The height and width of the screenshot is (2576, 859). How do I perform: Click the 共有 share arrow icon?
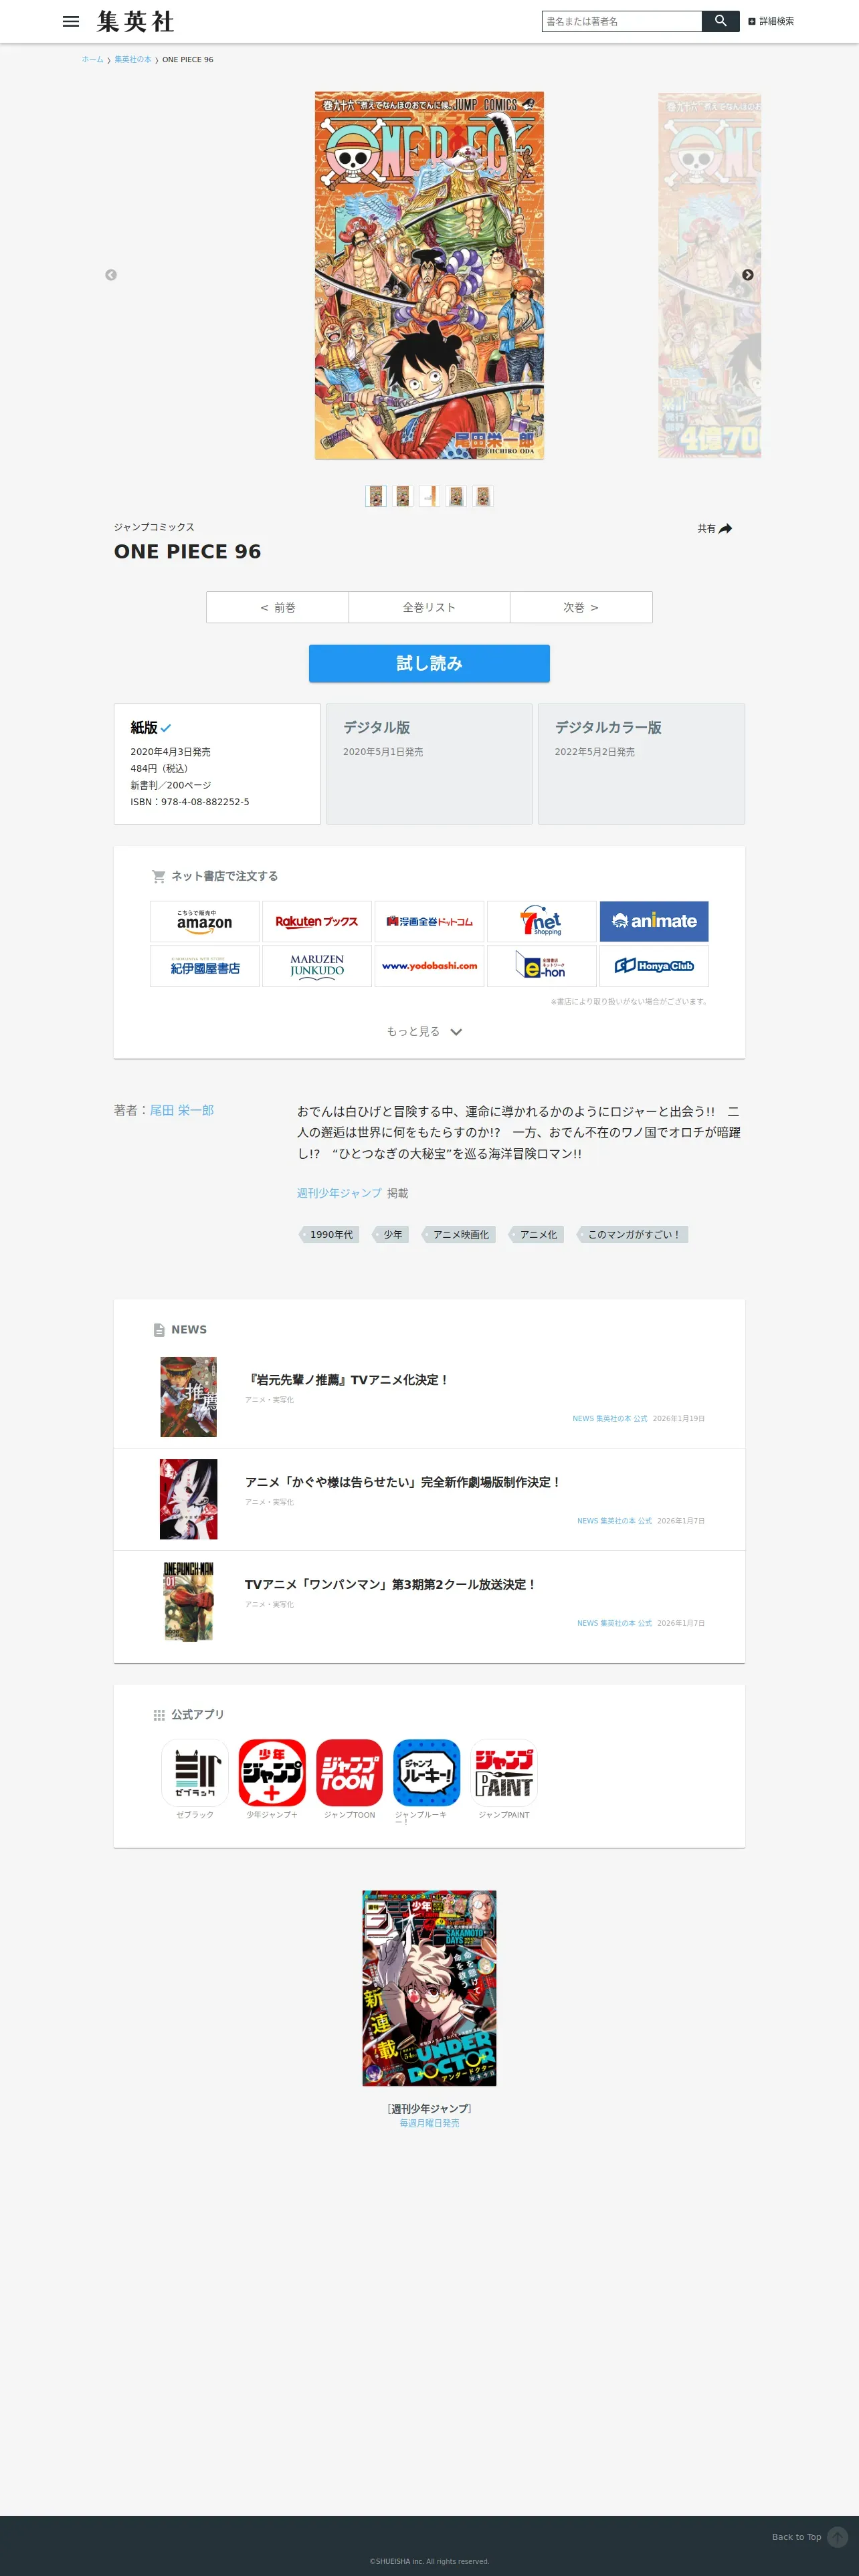click(726, 529)
